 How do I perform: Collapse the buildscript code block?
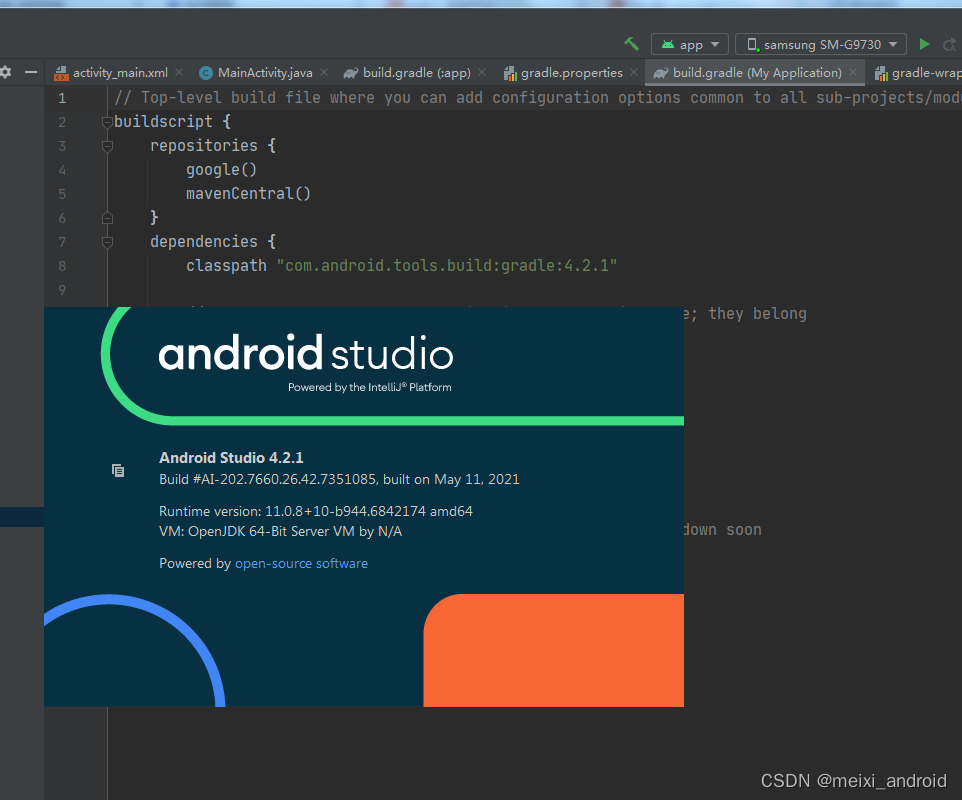tap(107, 121)
